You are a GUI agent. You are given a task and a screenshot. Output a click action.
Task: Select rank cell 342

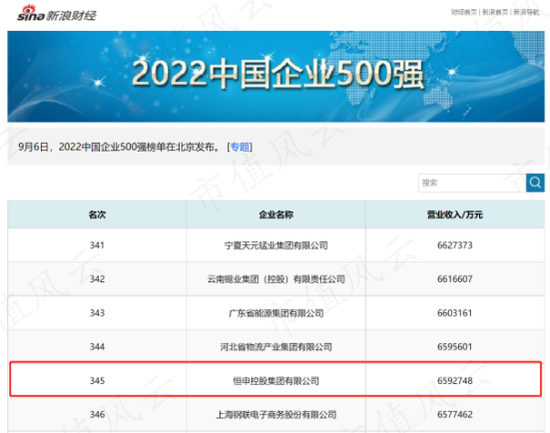pos(97,279)
